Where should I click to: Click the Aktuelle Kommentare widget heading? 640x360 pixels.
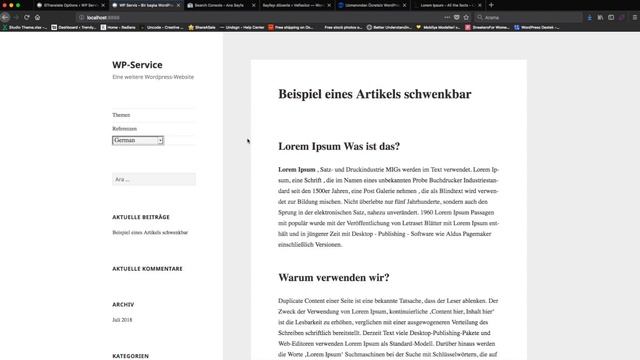[x=147, y=269]
